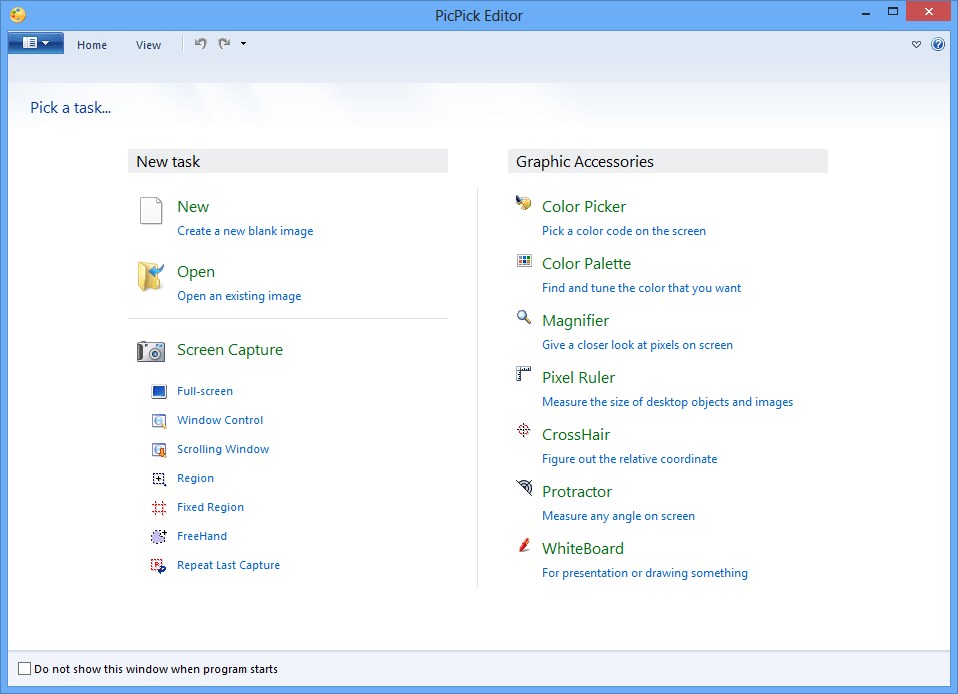
Task: Maximize the PicPick Editor window
Action: tap(893, 12)
